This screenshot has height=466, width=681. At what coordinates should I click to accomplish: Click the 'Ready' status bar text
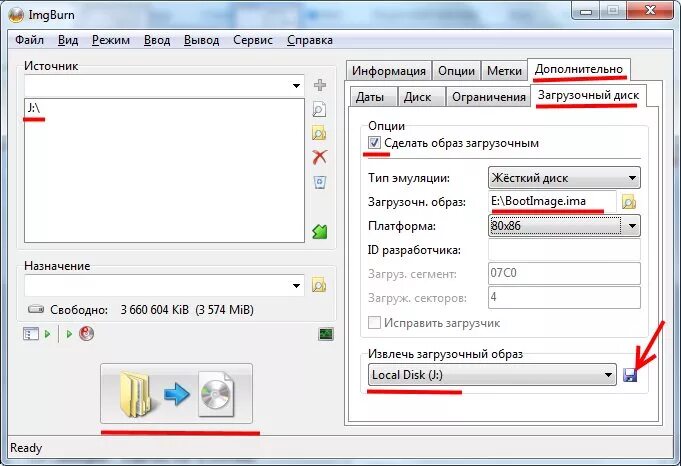tap(26, 448)
